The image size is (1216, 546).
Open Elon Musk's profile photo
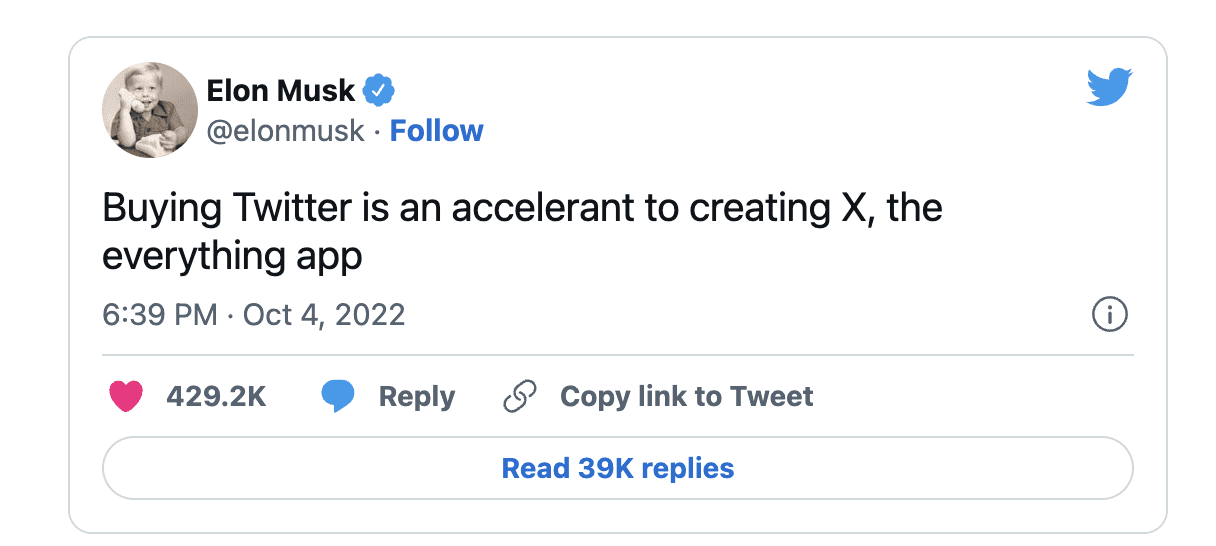[150, 110]
